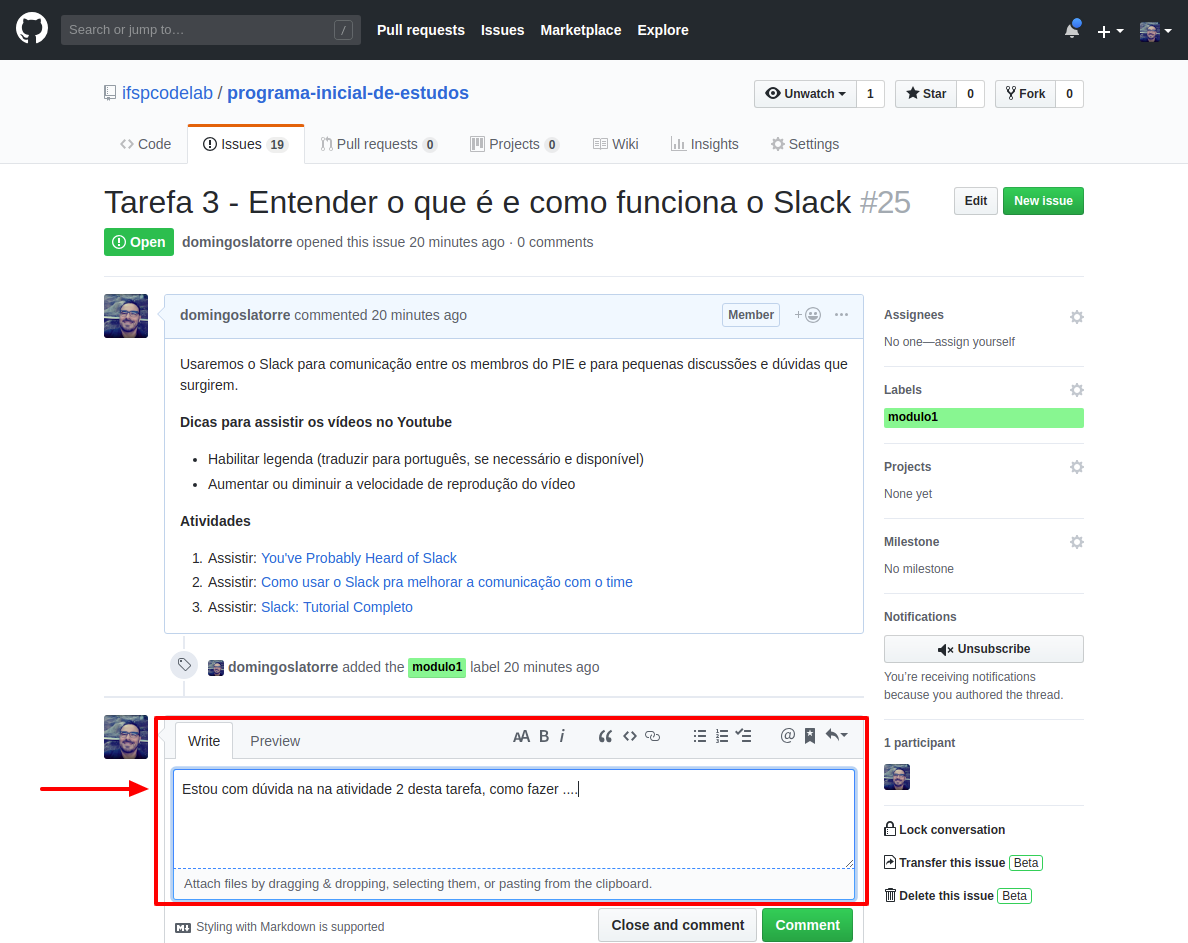Open the plus create-new menu
This screenshot has width=1188, height=943.
pos(1110,31)
